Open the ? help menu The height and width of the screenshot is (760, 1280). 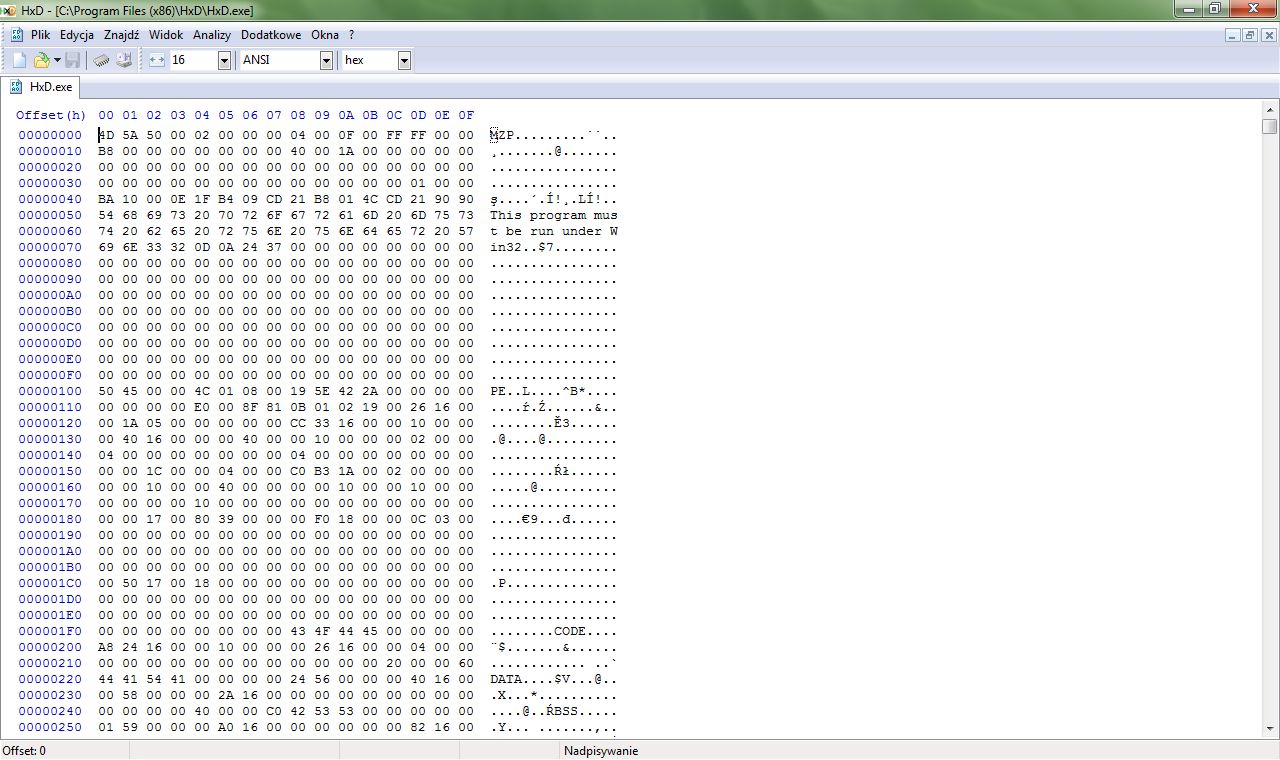point(350,34)
